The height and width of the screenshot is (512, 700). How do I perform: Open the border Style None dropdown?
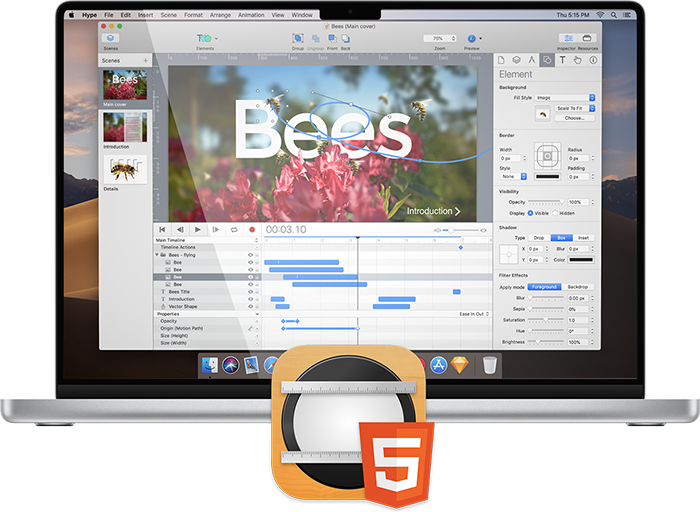pos(513,176)
